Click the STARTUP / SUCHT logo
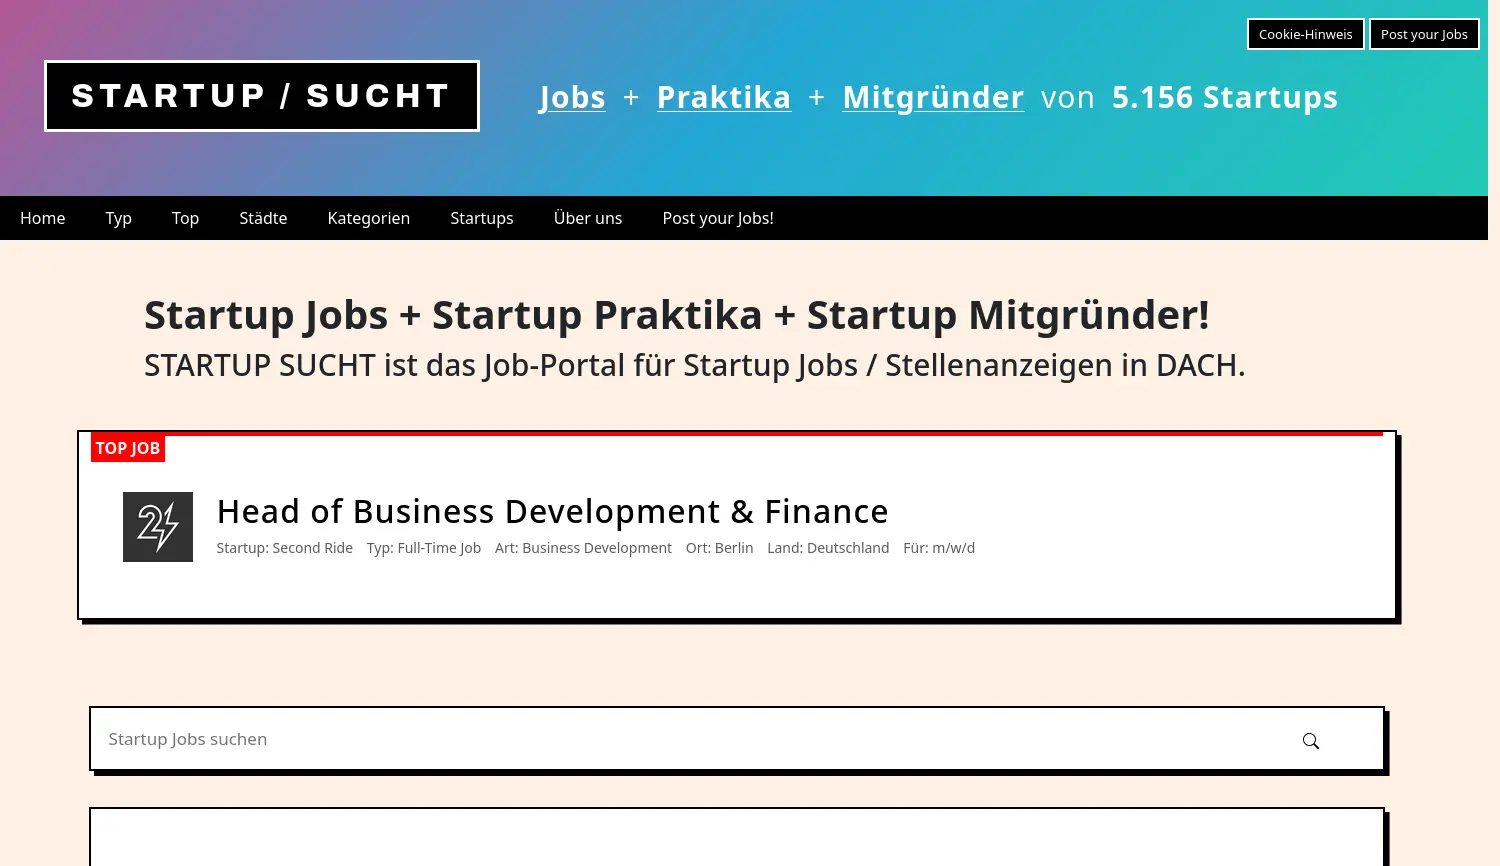This screenshot has height=866, width=1500. 261,95
